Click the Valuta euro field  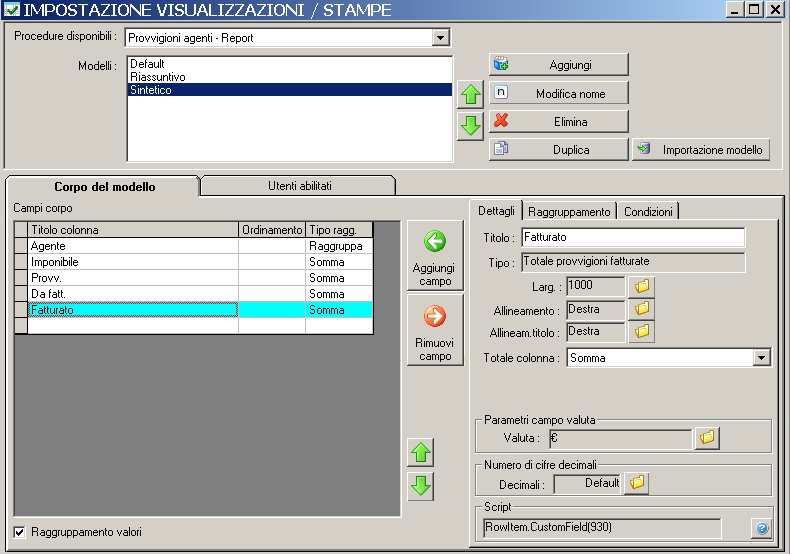coord(621,438)
